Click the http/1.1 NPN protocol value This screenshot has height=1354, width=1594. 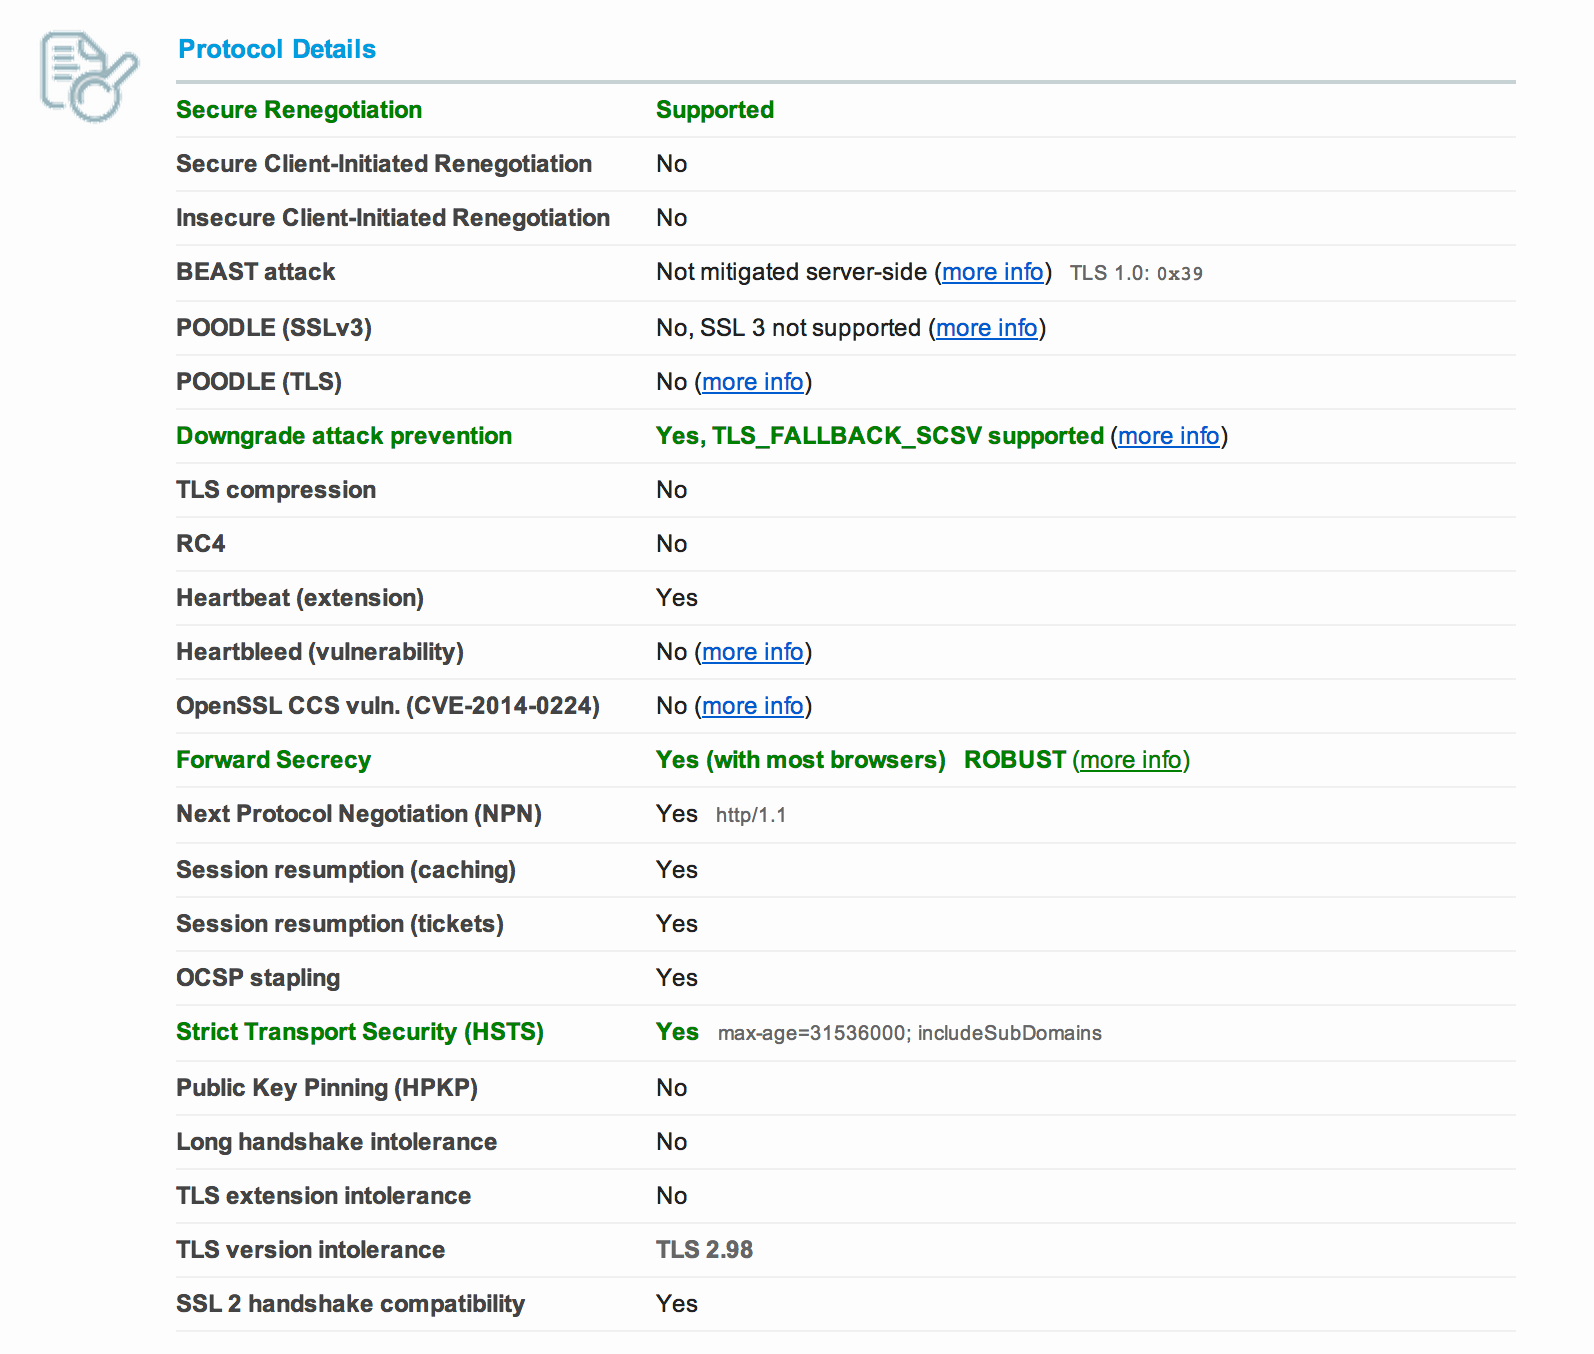click(x=750, y=815)
